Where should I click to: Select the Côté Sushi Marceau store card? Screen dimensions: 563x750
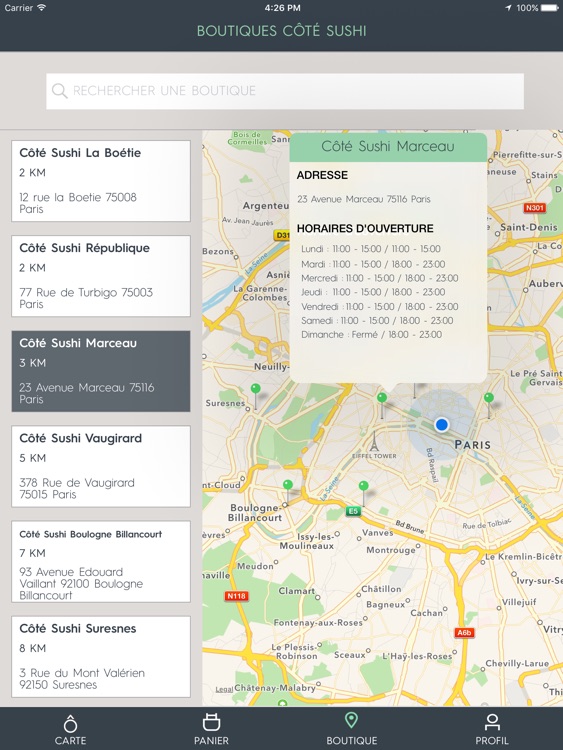(101, 371)
